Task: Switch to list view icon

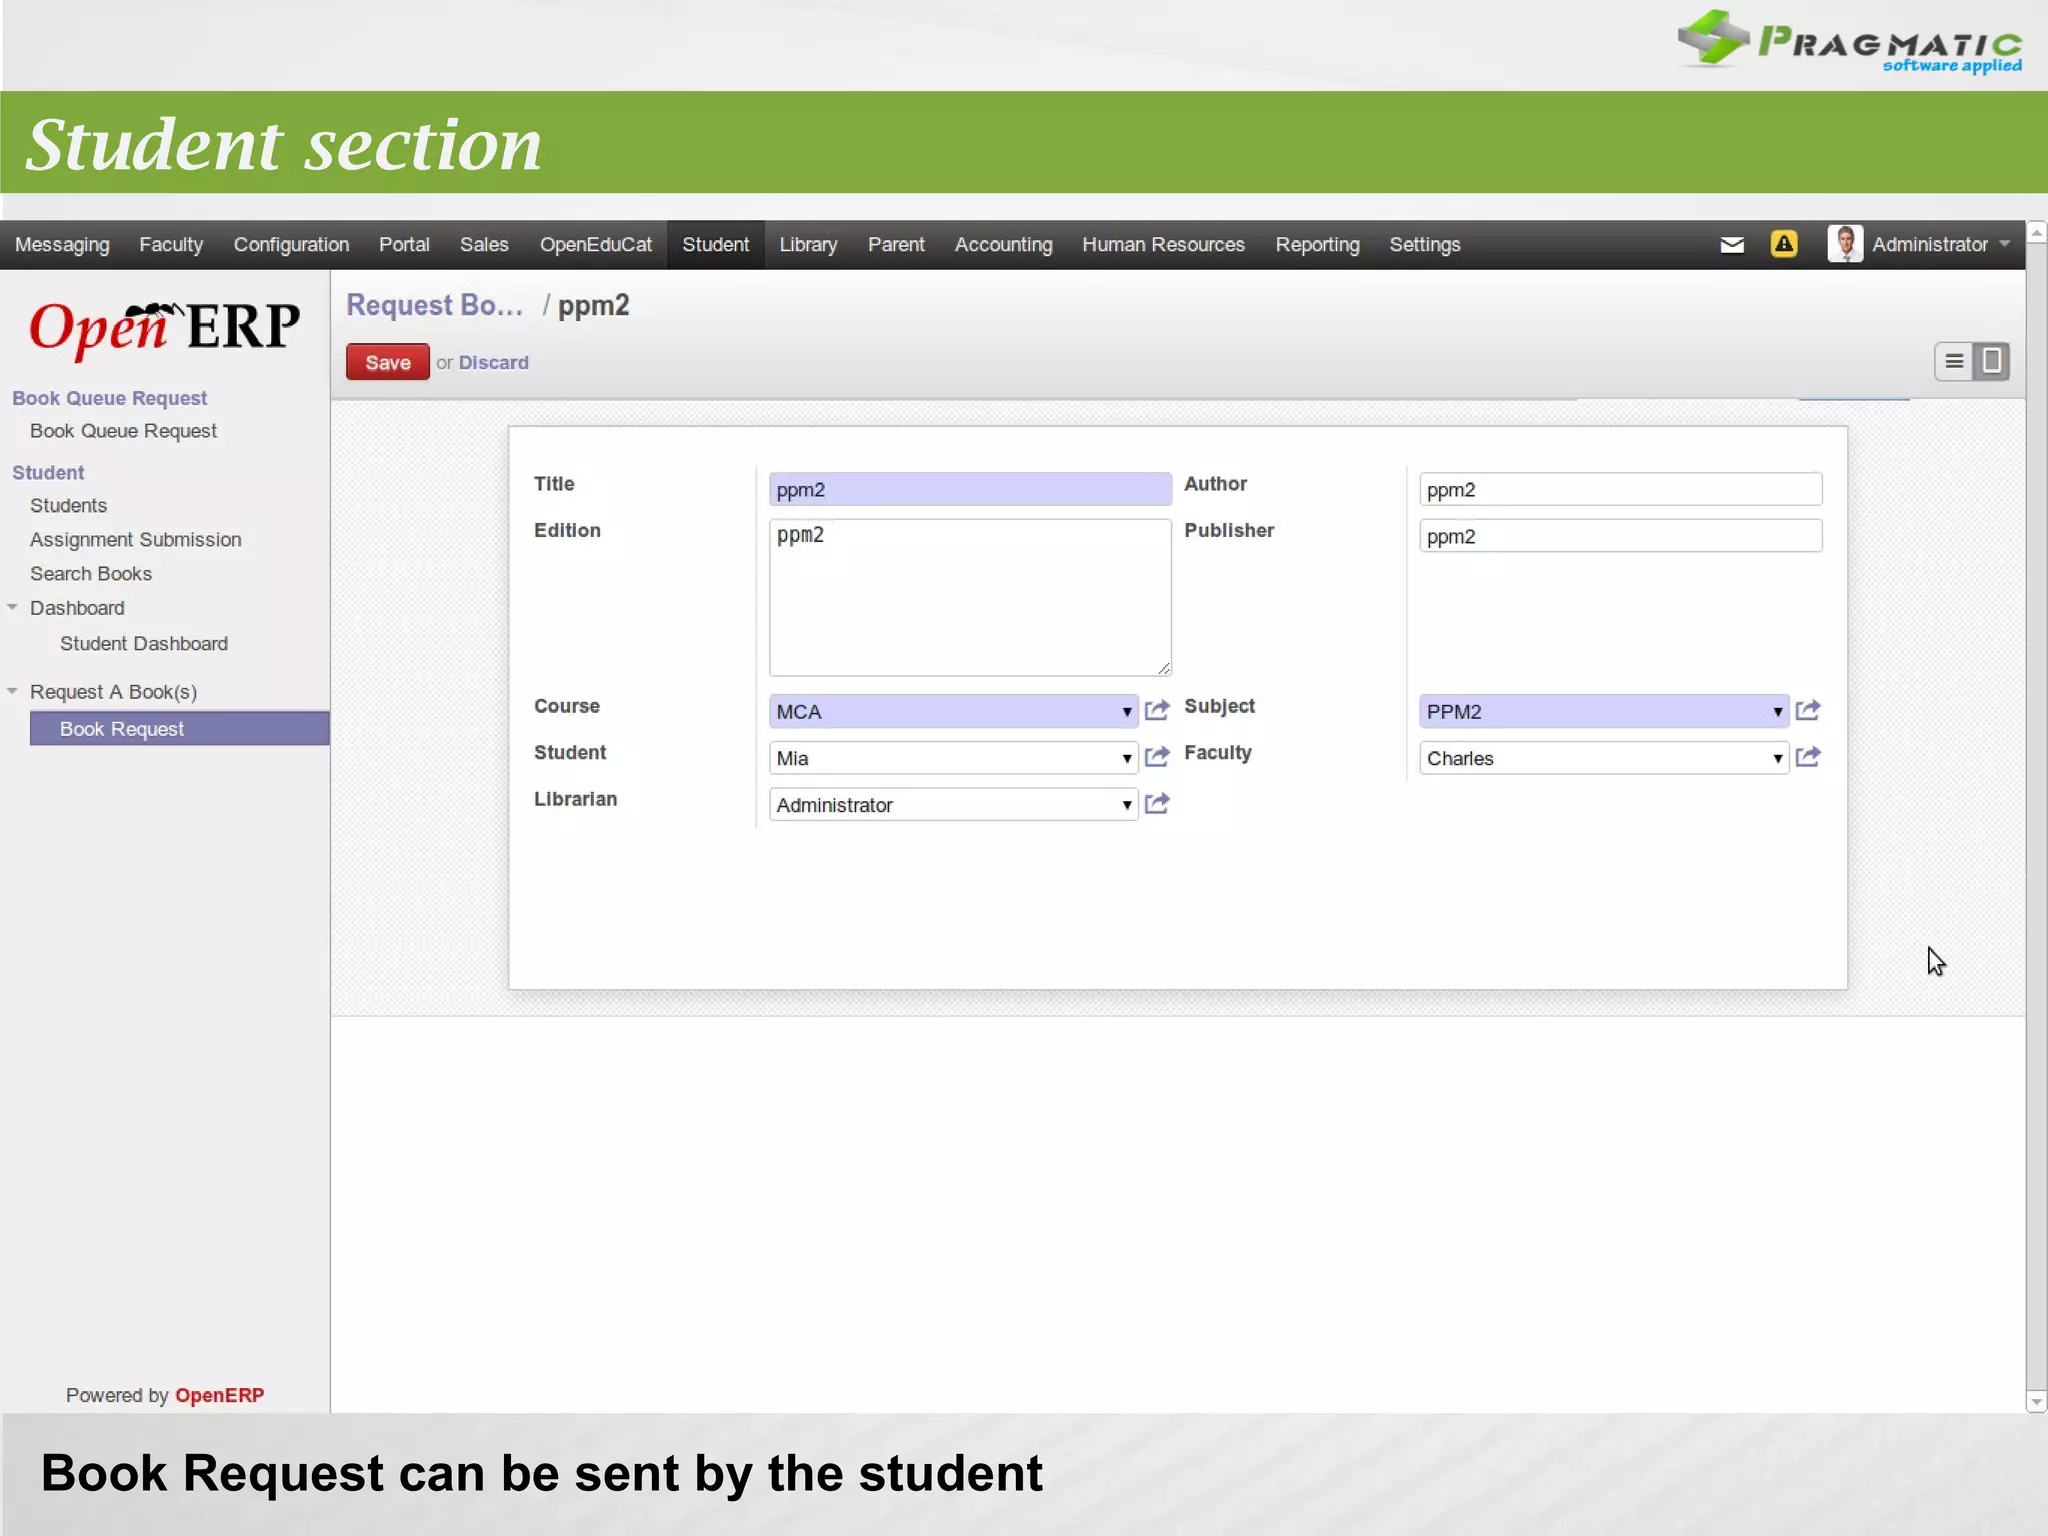Action: tap(1954, 362)
